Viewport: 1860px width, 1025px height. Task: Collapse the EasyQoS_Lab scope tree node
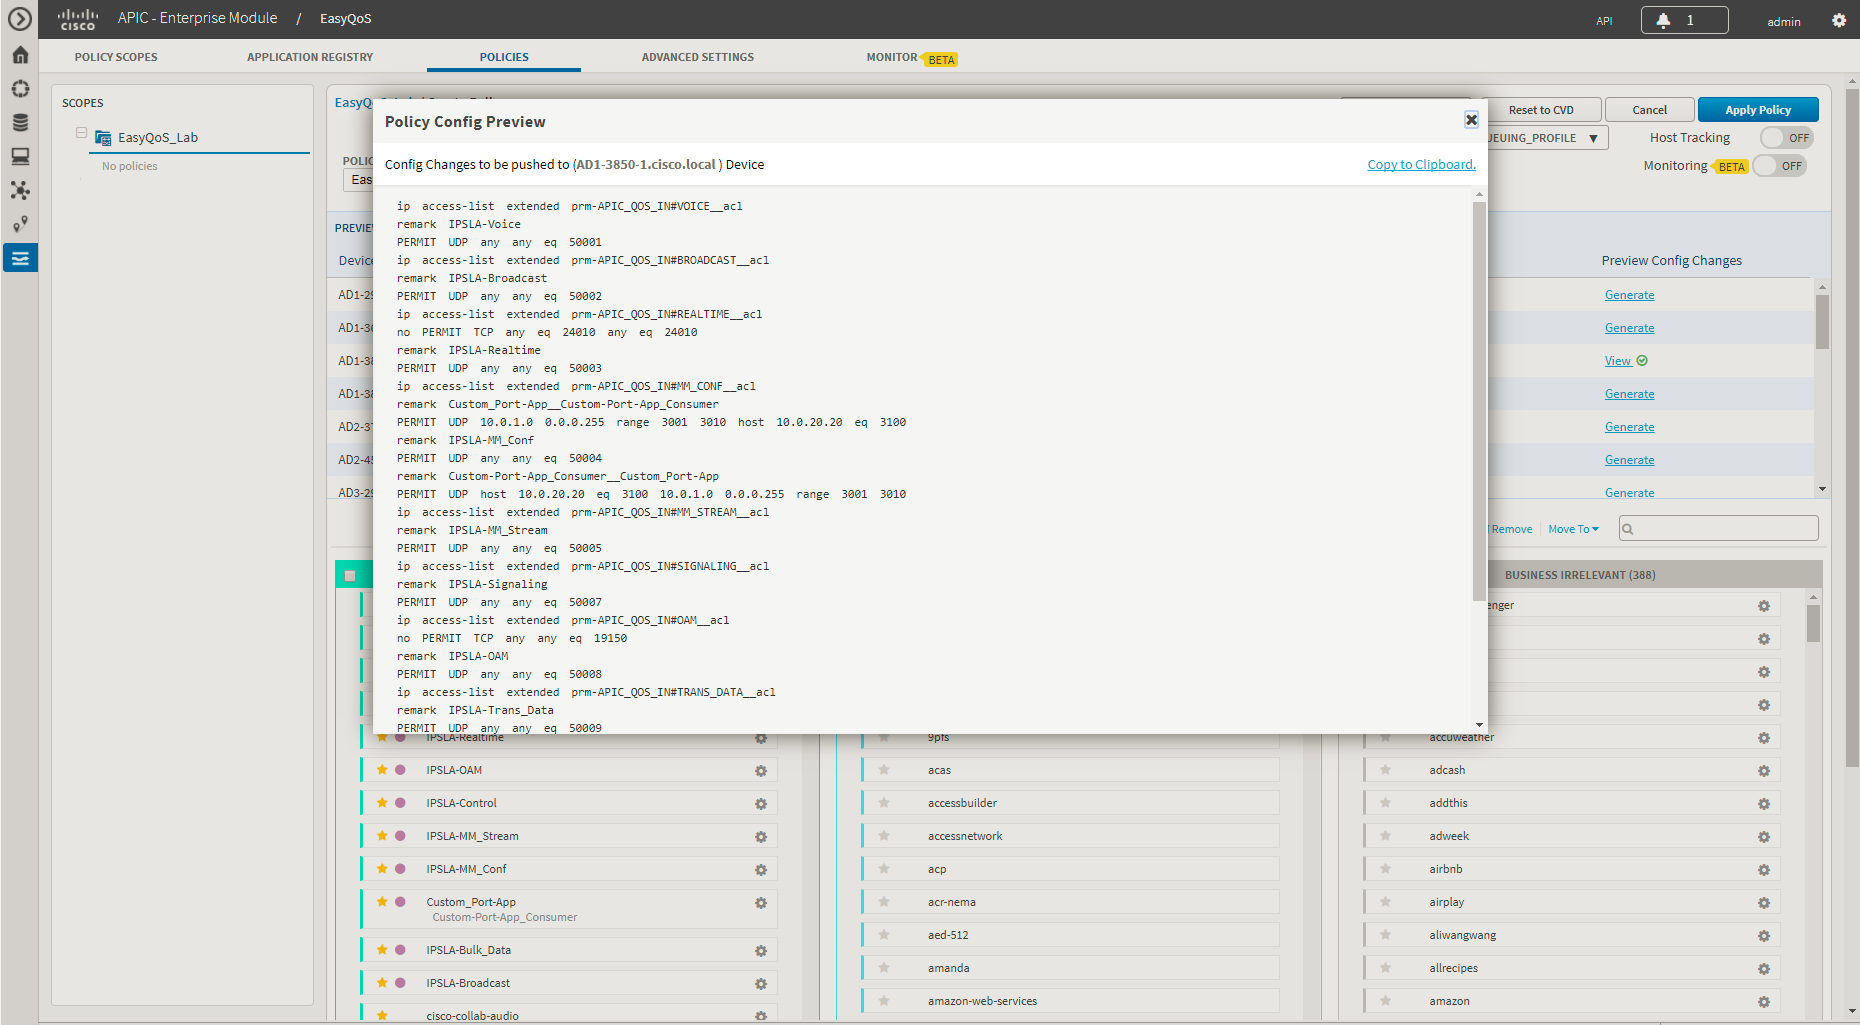pyautogui.click(x=82, y=133)
